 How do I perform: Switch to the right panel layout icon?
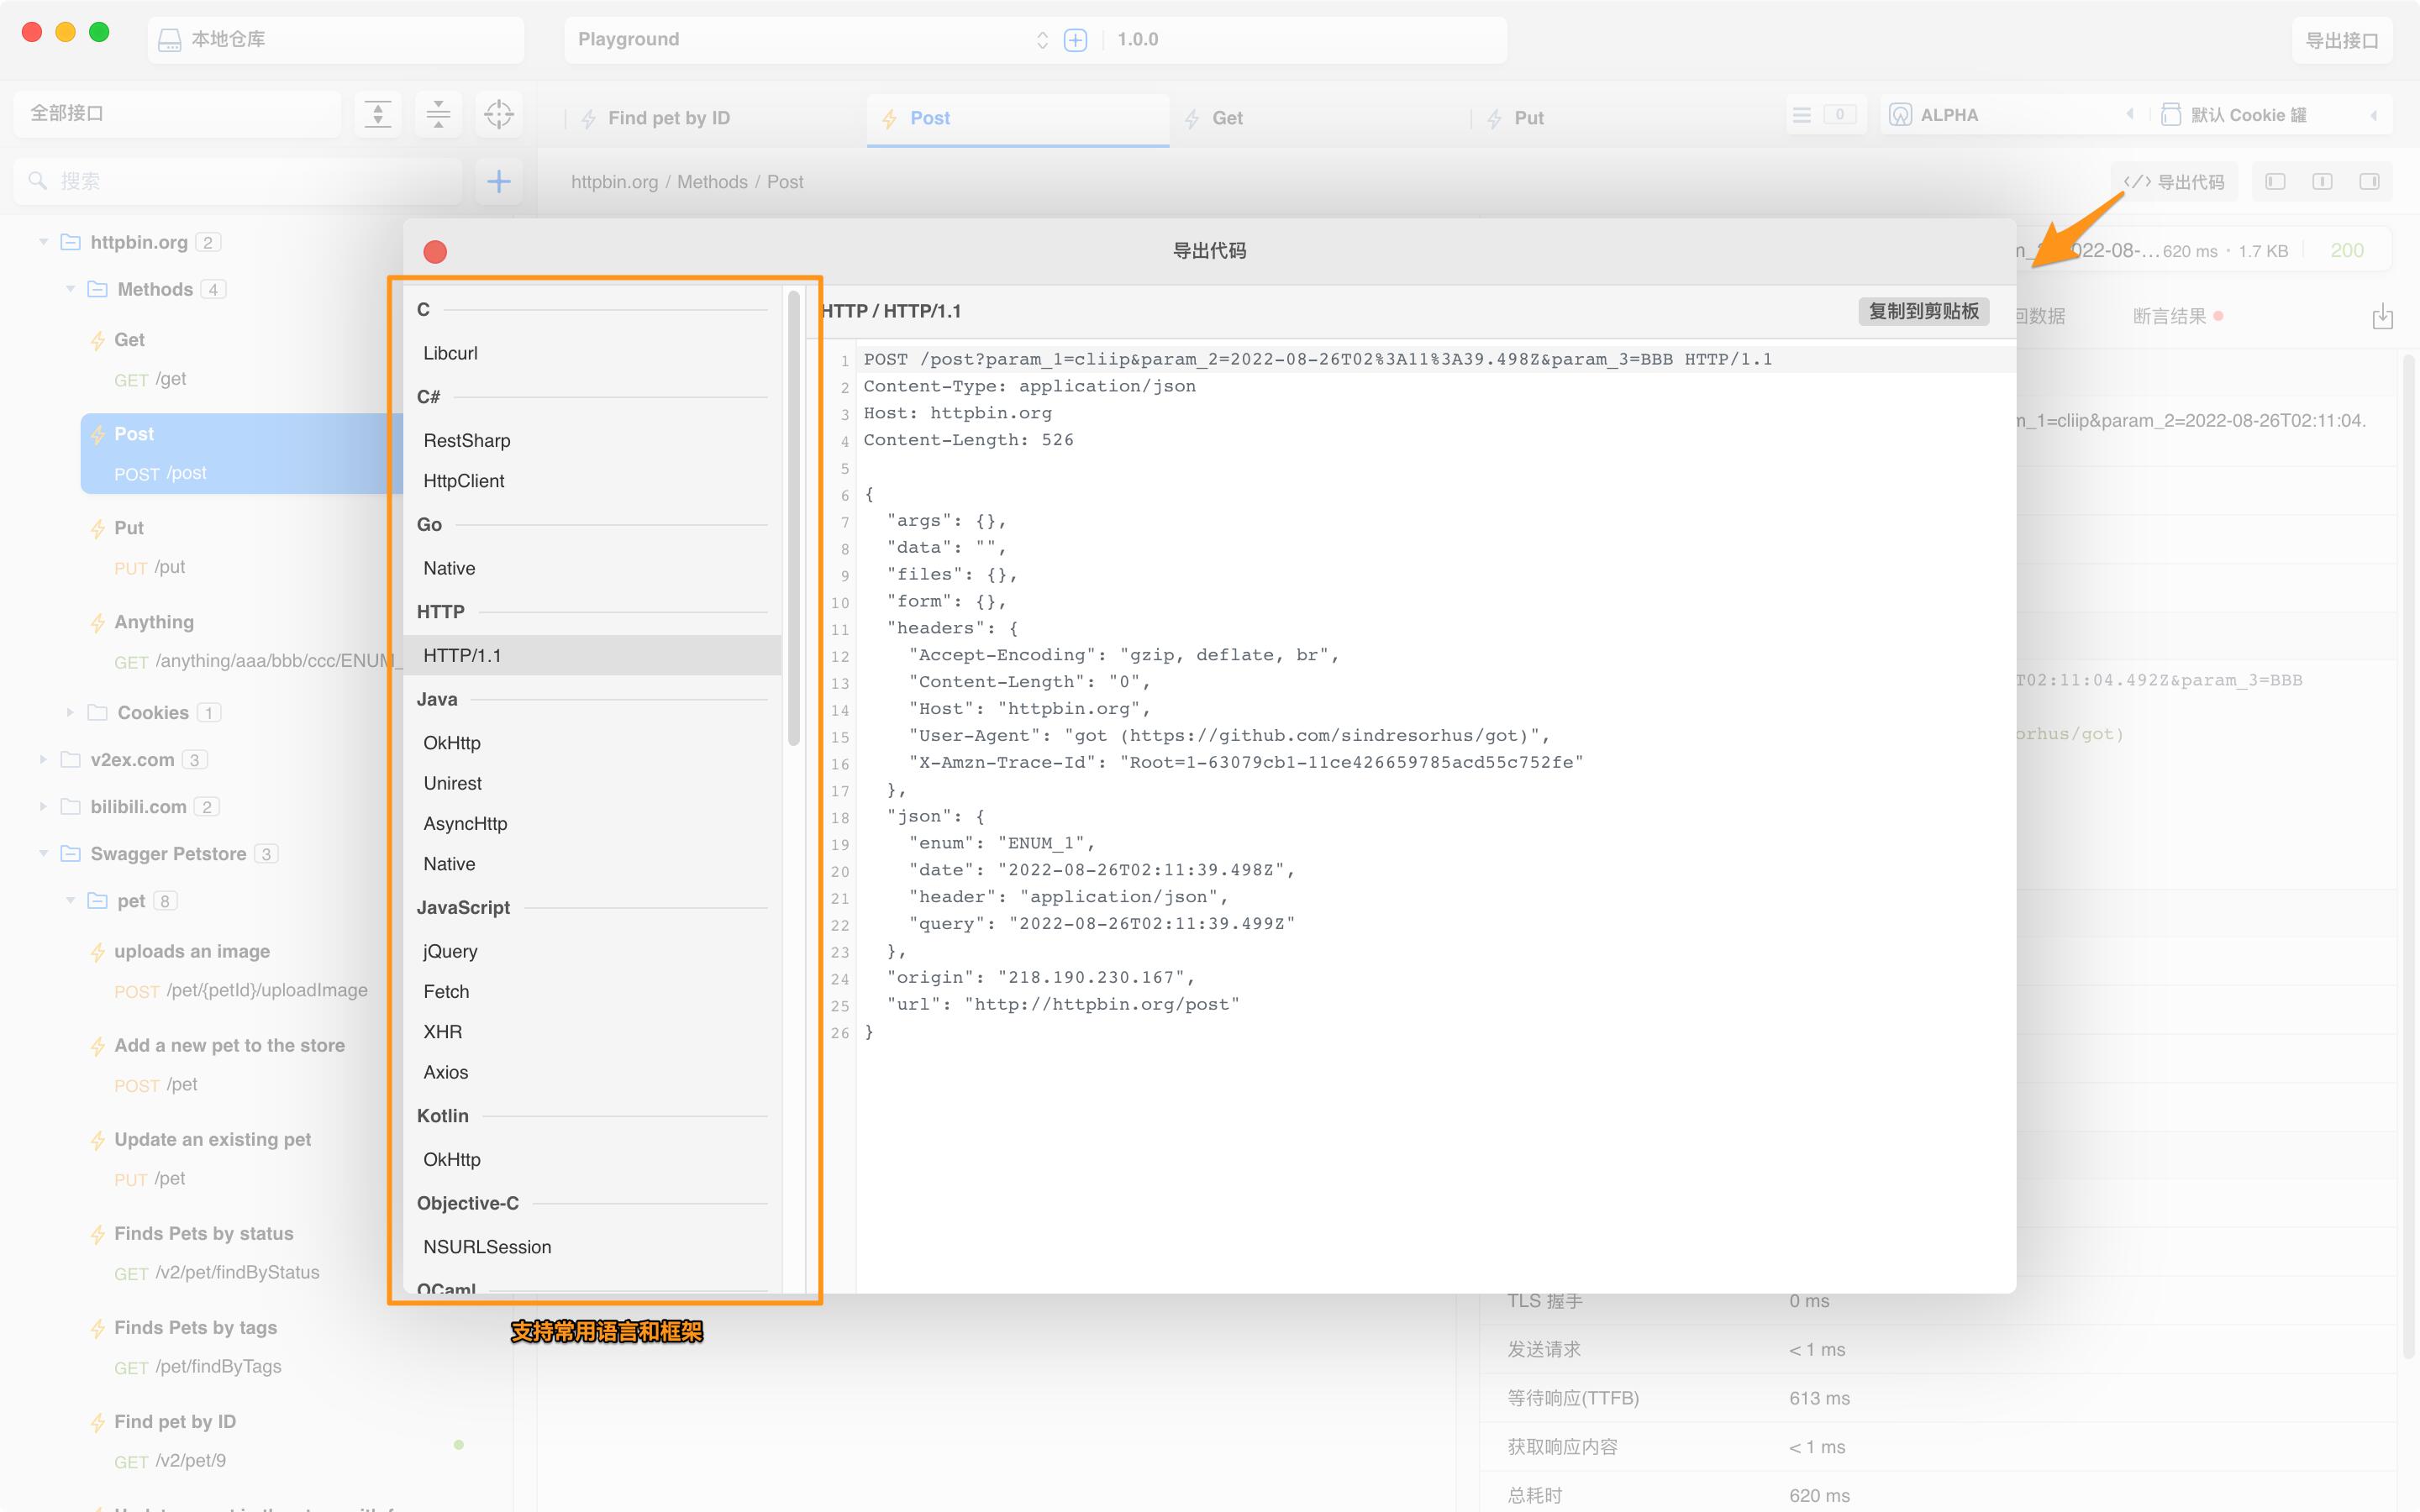[x=2369, y=182]
